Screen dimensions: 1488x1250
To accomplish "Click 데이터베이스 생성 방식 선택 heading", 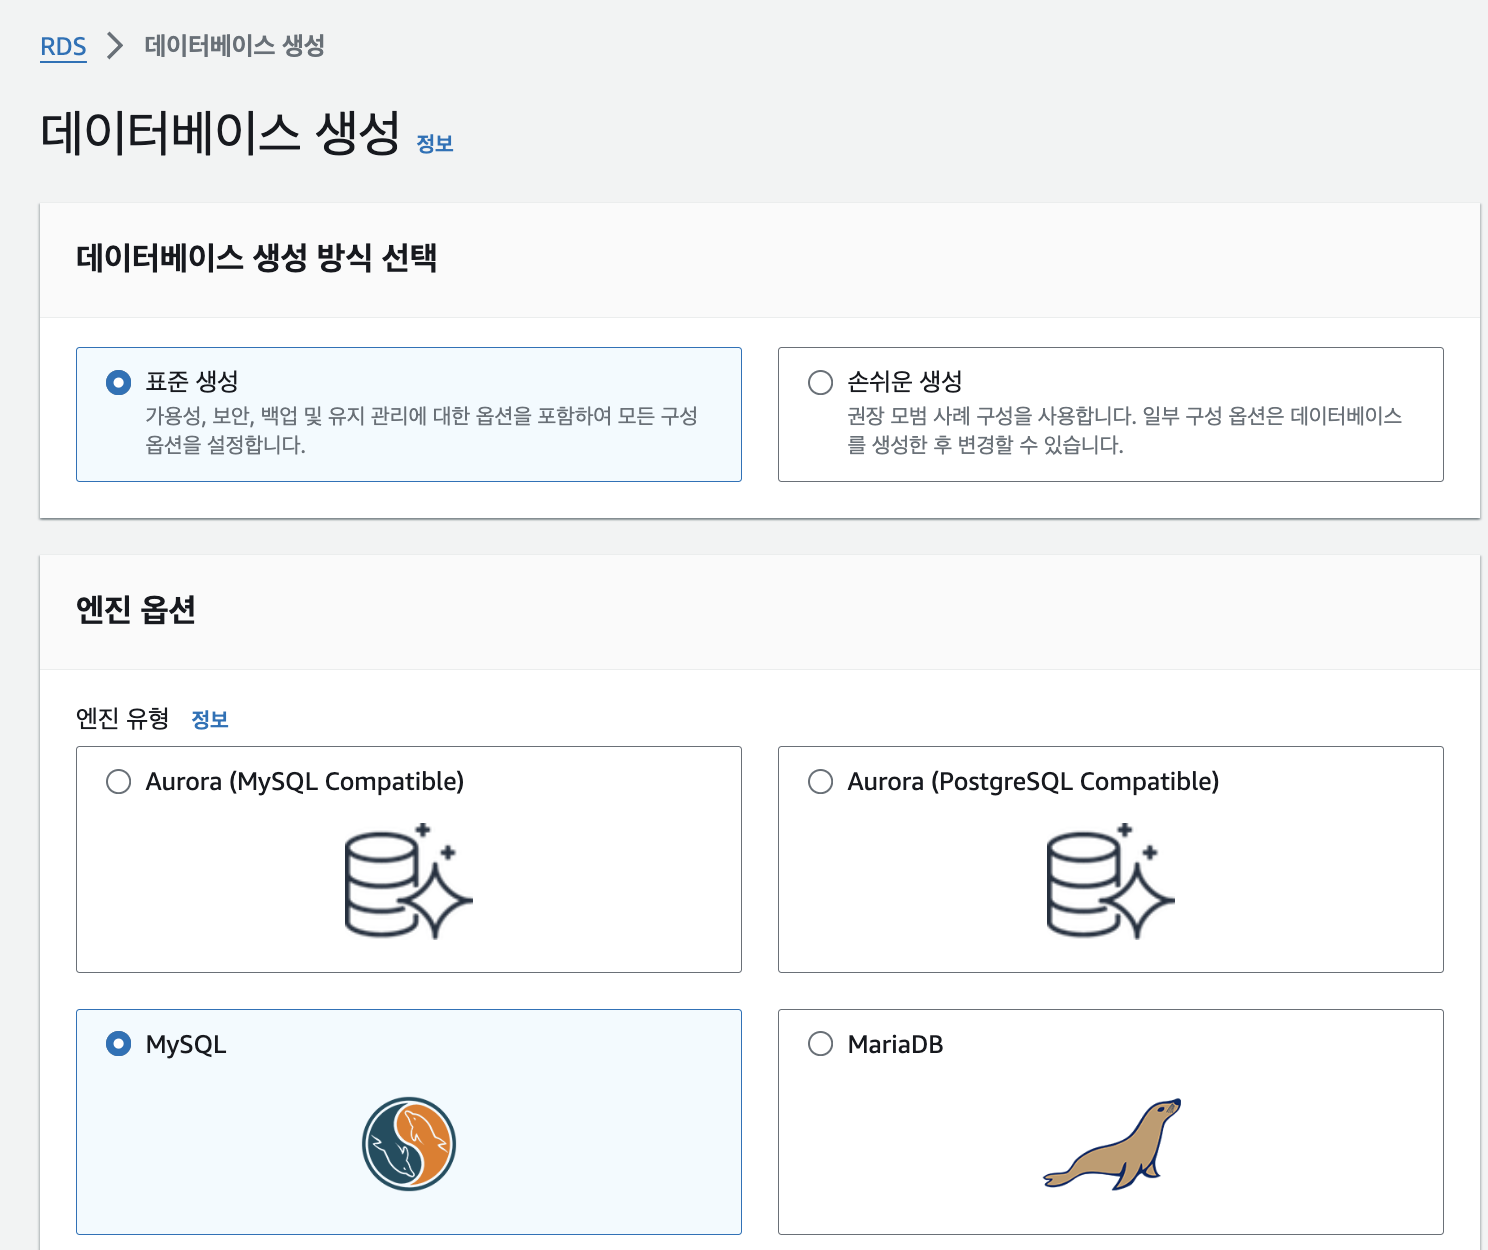I will [257, 258].
